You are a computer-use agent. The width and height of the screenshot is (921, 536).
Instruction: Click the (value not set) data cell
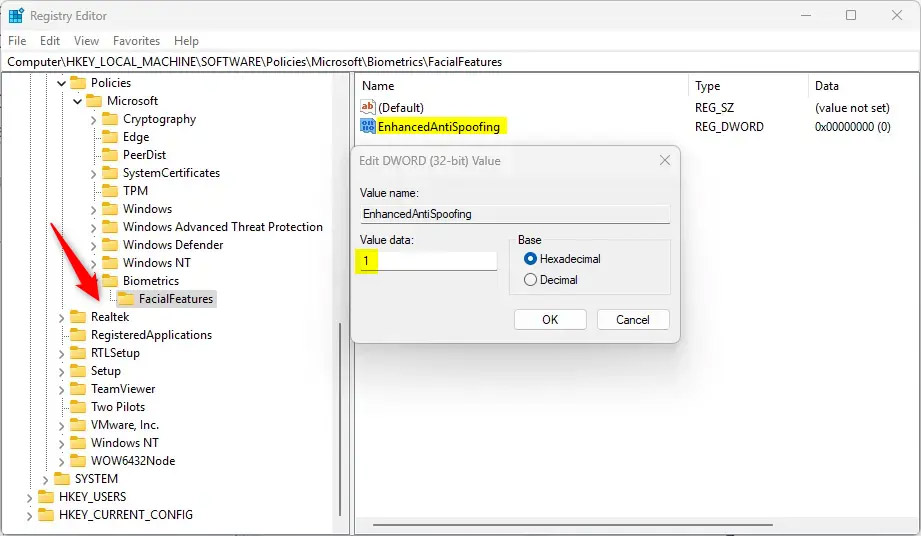pos(852,107)
